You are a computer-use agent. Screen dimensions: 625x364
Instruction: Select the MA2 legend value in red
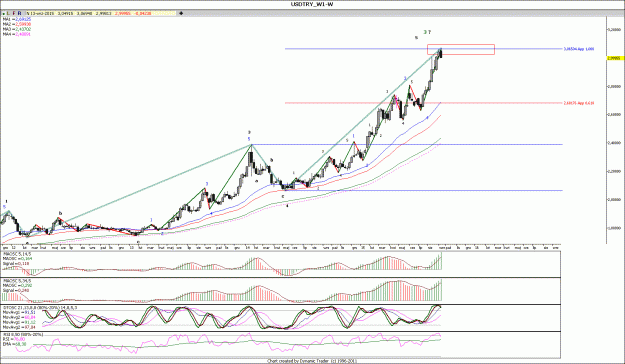(23, 24)
